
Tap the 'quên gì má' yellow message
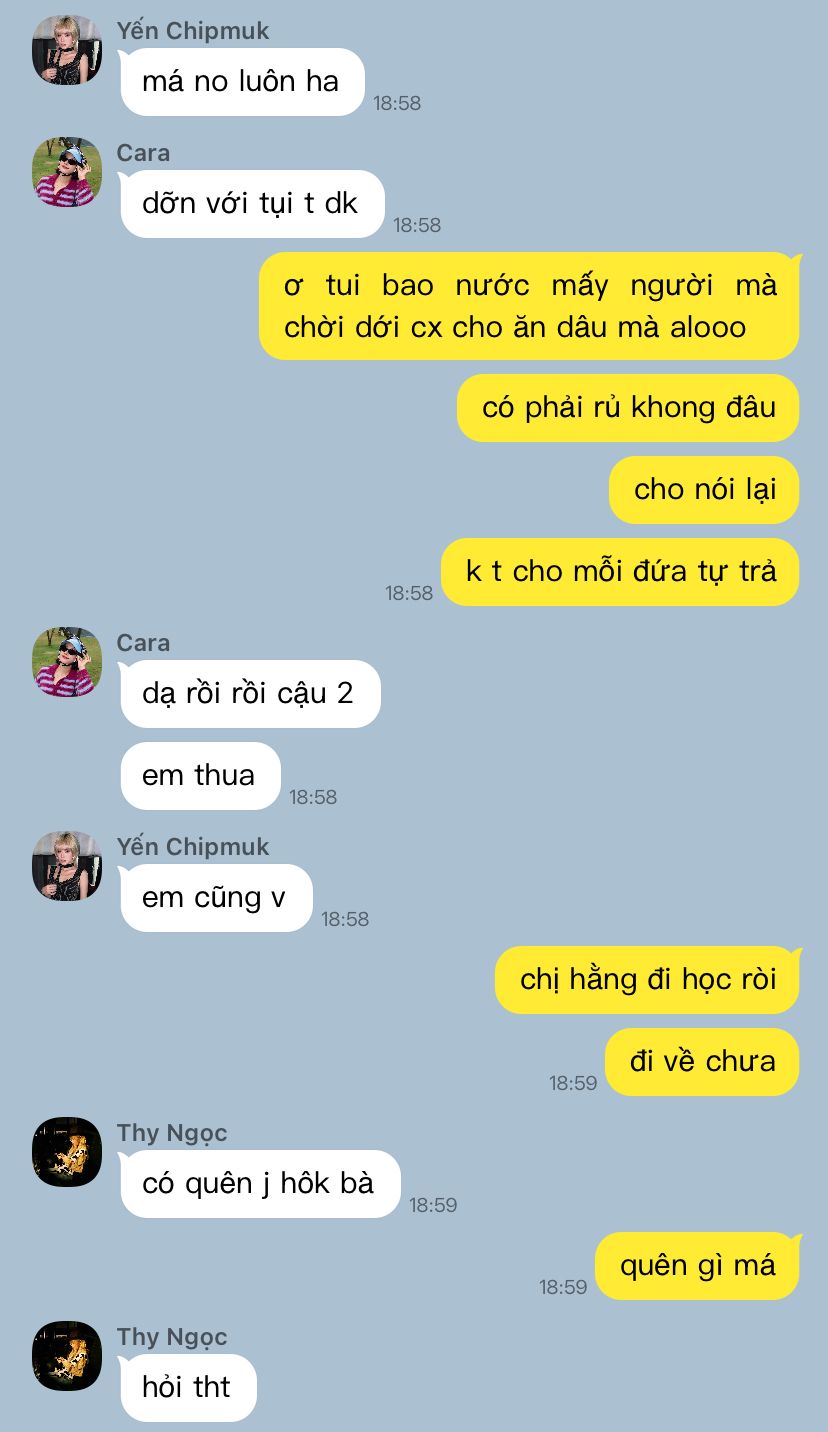(x=697, y=1266)
